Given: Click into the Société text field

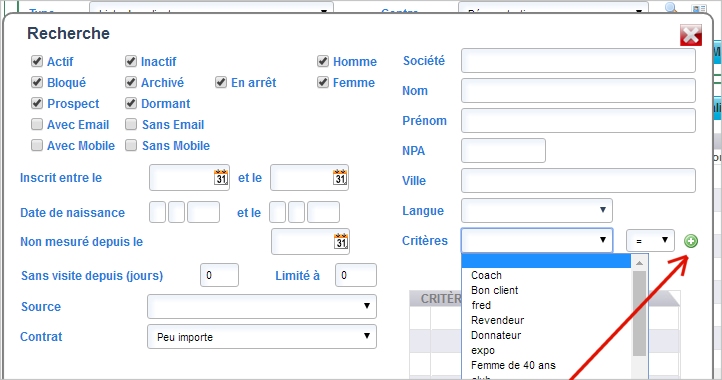Looking at the screenshot, I should [578, 60].
